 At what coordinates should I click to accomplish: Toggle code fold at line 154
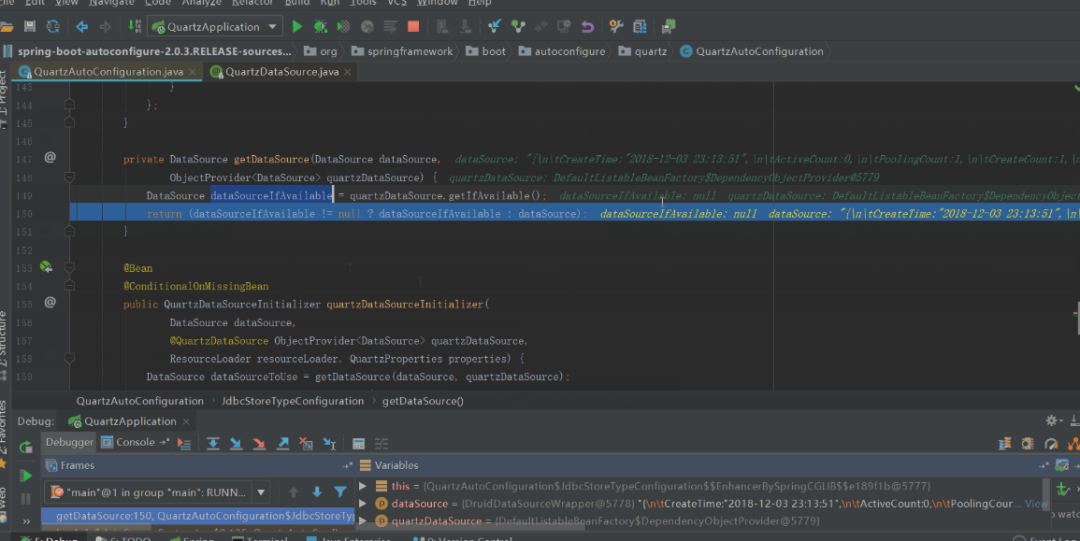pyautogui.click(x=70, y=285)
